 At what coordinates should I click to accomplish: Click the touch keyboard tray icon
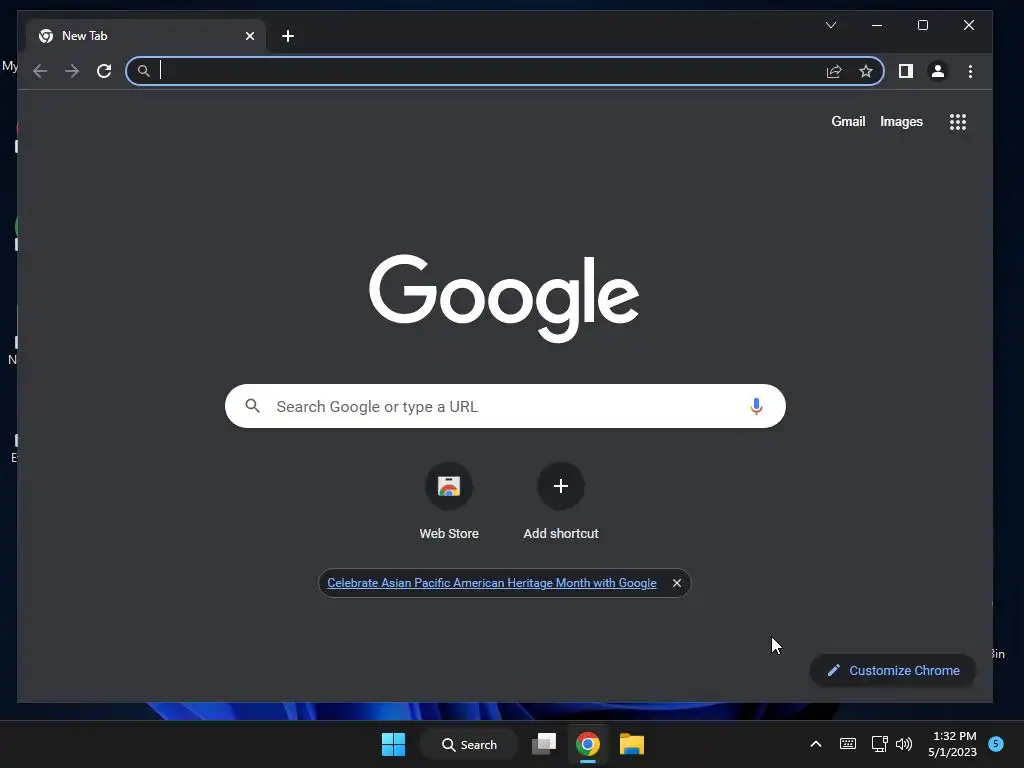(848, 744)
